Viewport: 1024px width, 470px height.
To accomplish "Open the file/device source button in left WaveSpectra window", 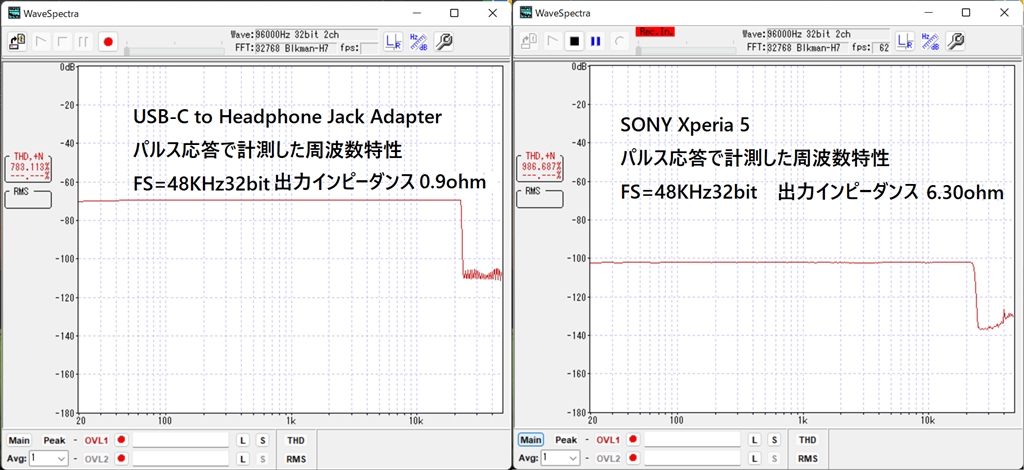I will coord(16,42).
